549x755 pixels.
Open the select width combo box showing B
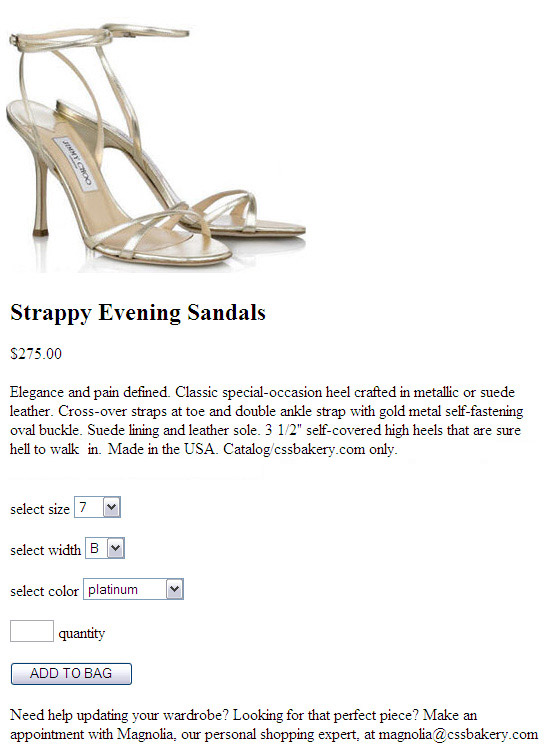(x=105, y=548)
